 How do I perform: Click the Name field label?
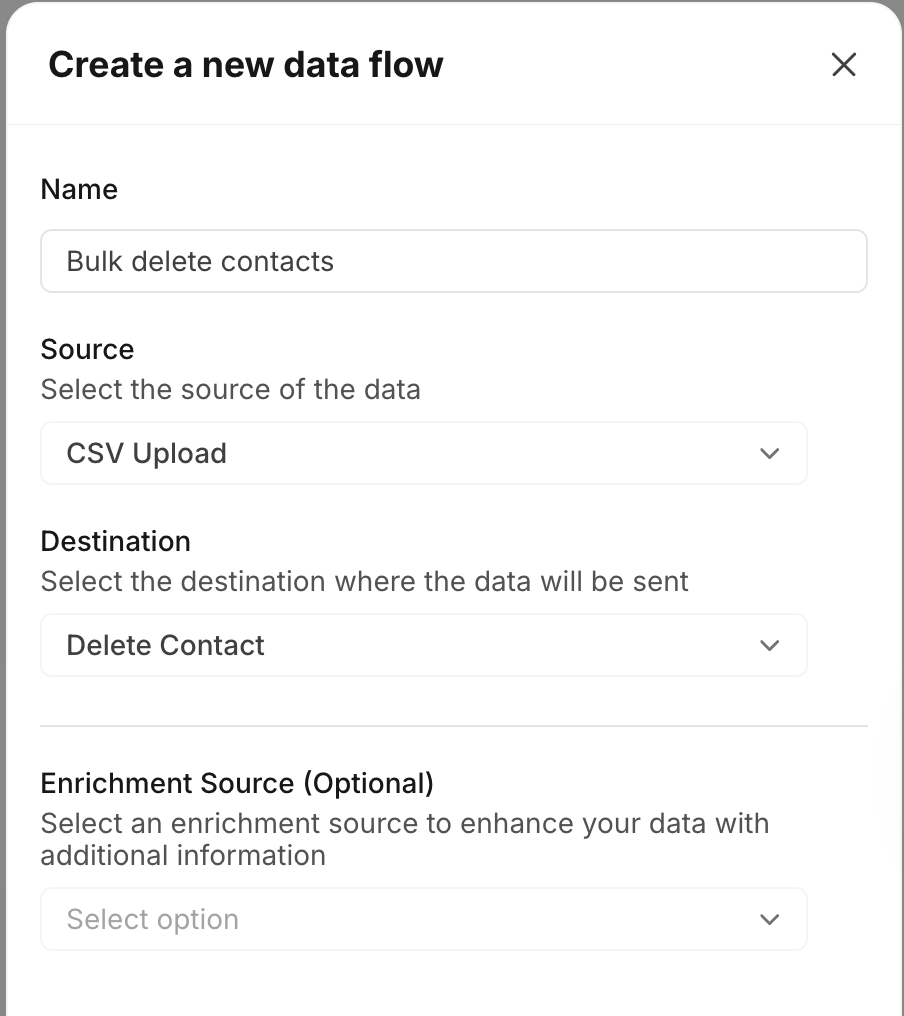(79, 189)
